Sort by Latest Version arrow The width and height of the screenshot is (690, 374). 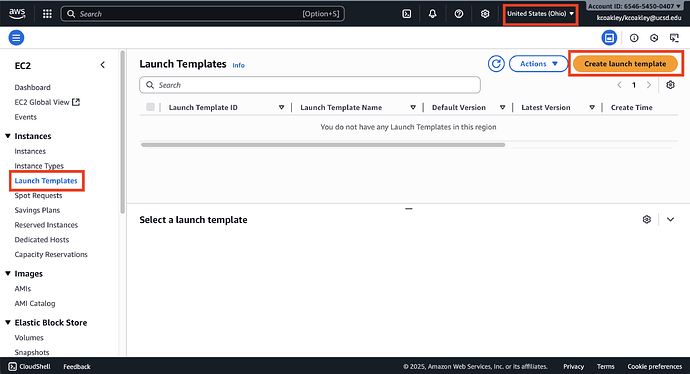pos(592,107)
